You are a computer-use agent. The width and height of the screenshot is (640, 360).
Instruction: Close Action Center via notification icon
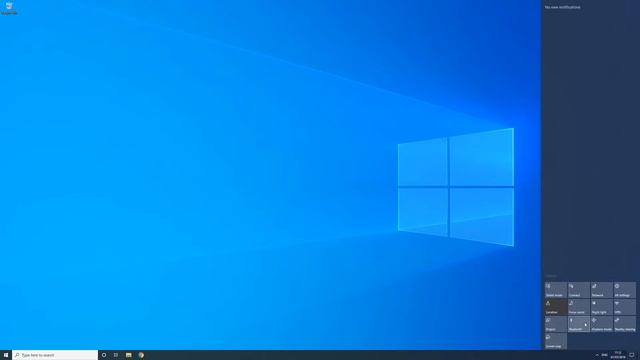coord(632,355)
